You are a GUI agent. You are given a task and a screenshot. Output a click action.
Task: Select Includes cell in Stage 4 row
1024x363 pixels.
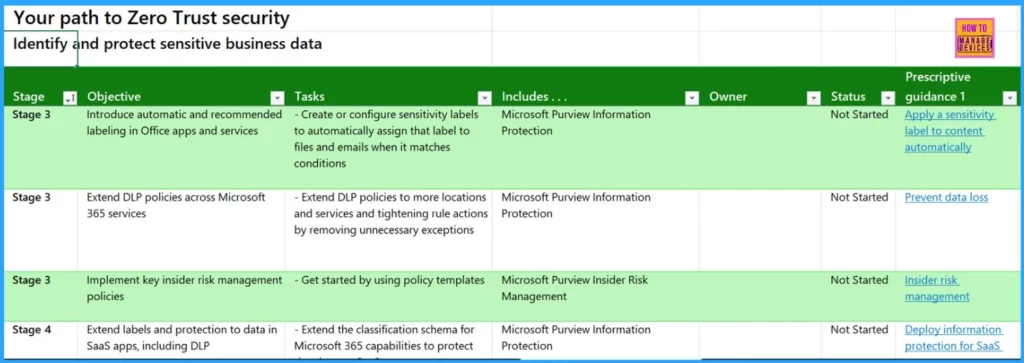point(595,339)
